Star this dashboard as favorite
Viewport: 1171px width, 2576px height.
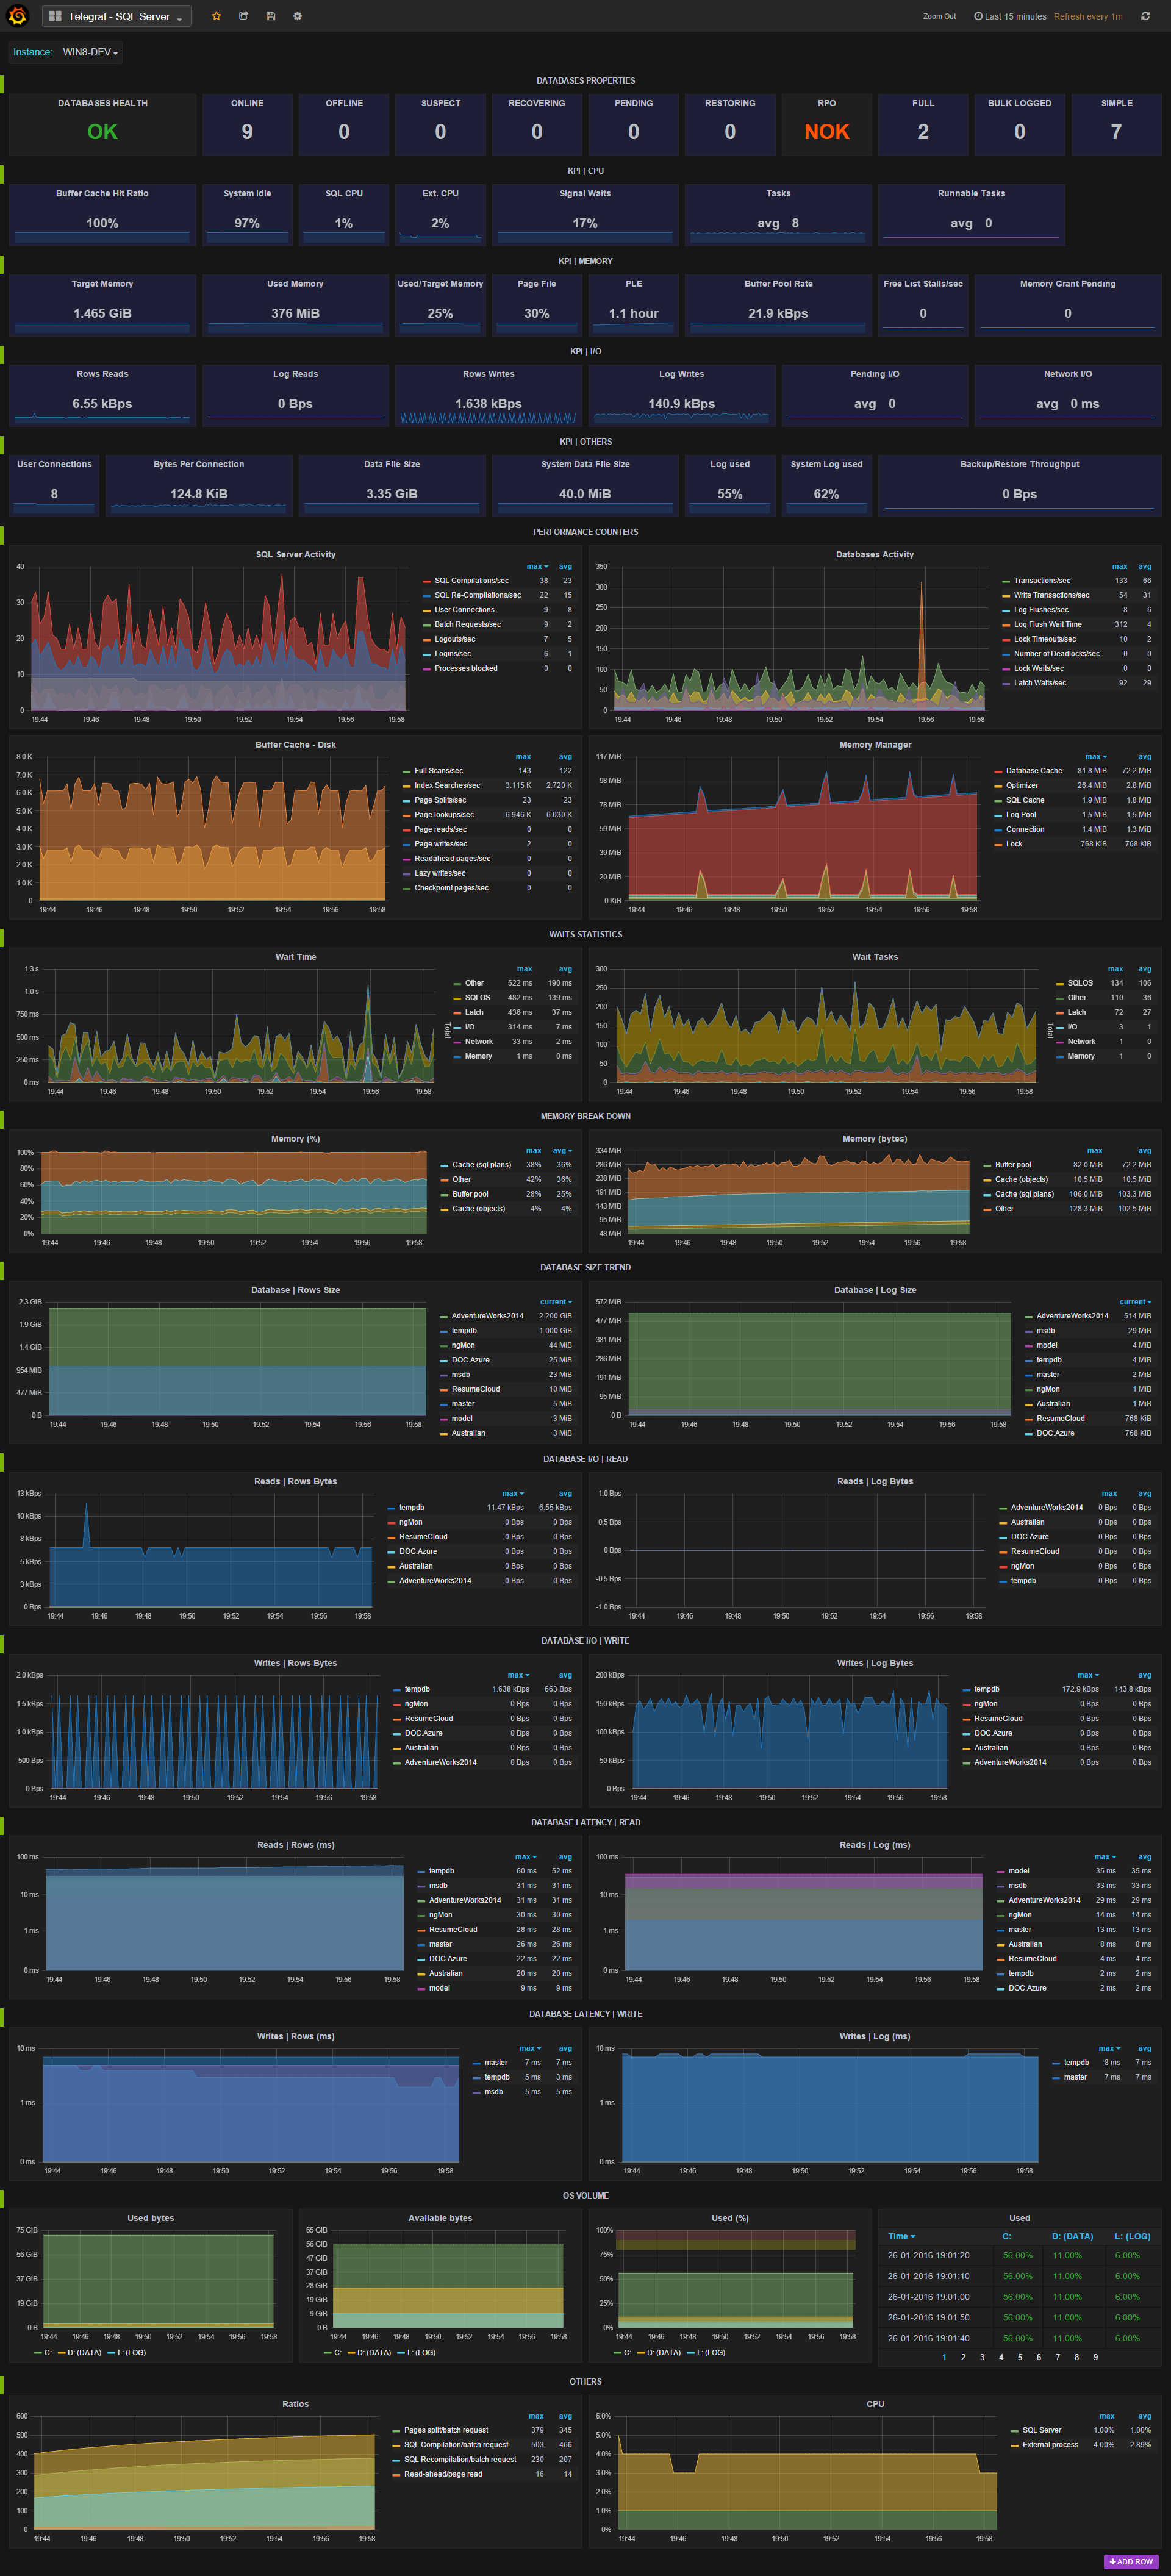click(x=216, y=16)
